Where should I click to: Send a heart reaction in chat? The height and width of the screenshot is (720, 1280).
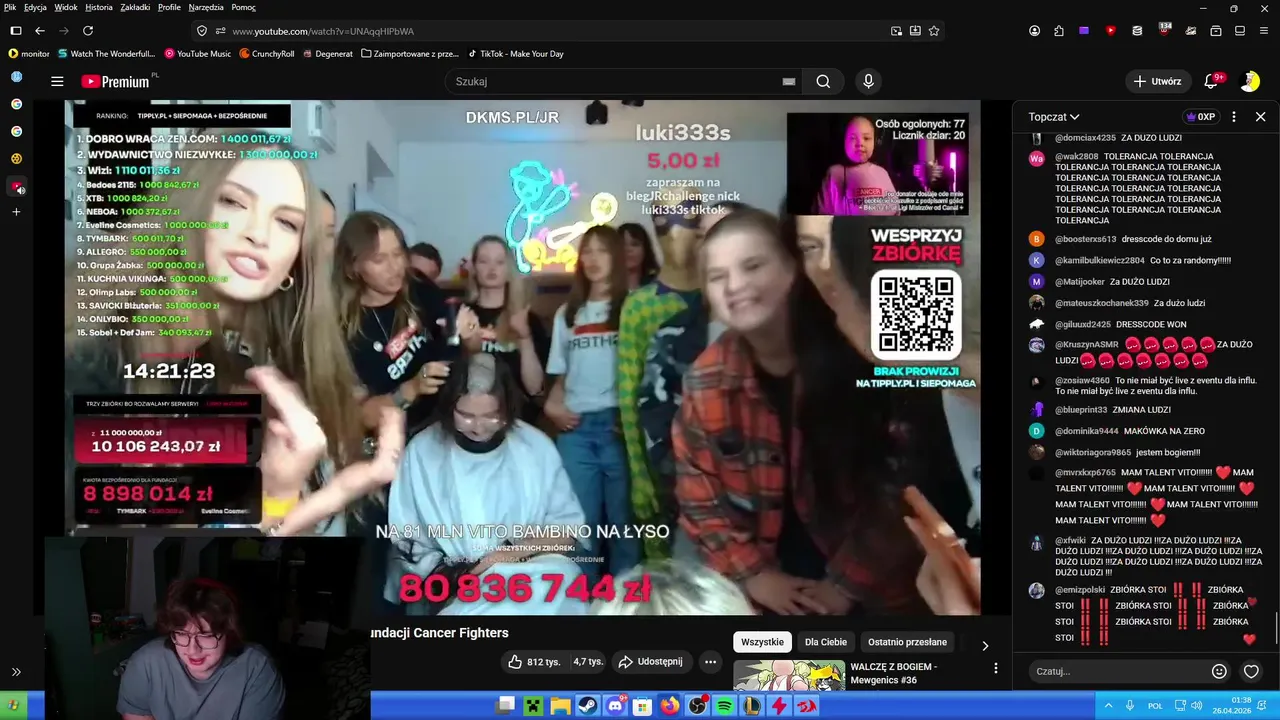(1251, 671)
